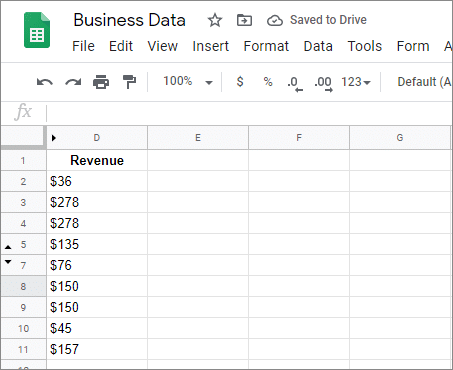This screenshot has height=370, width=453.
Task: Select the cell with $135
Action: tap(97, 244)
